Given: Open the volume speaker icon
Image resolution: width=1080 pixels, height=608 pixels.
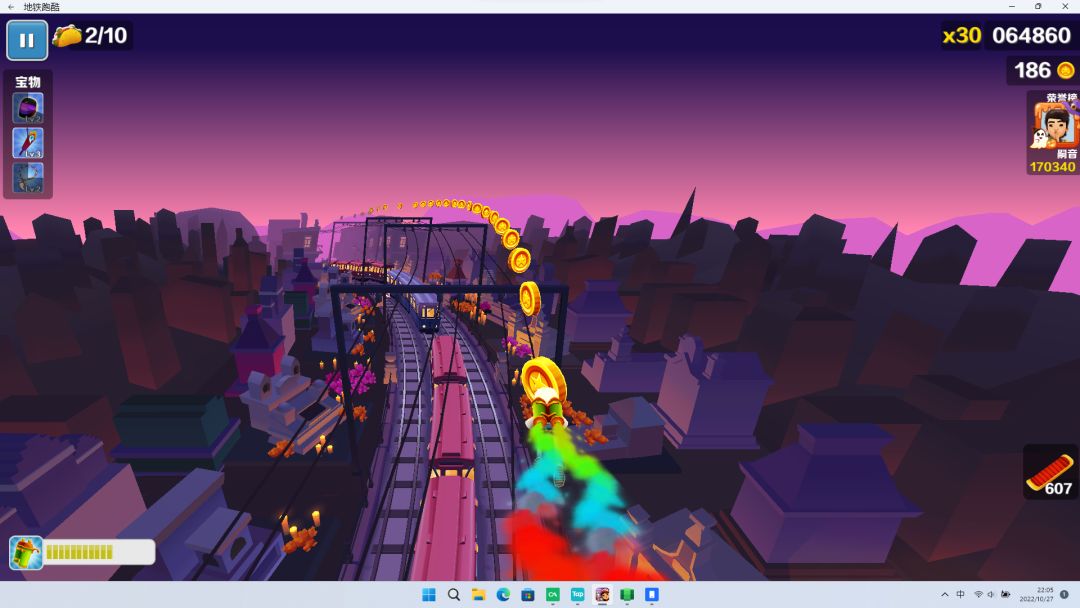Looking at the screenshot, I should click(991, 594).
